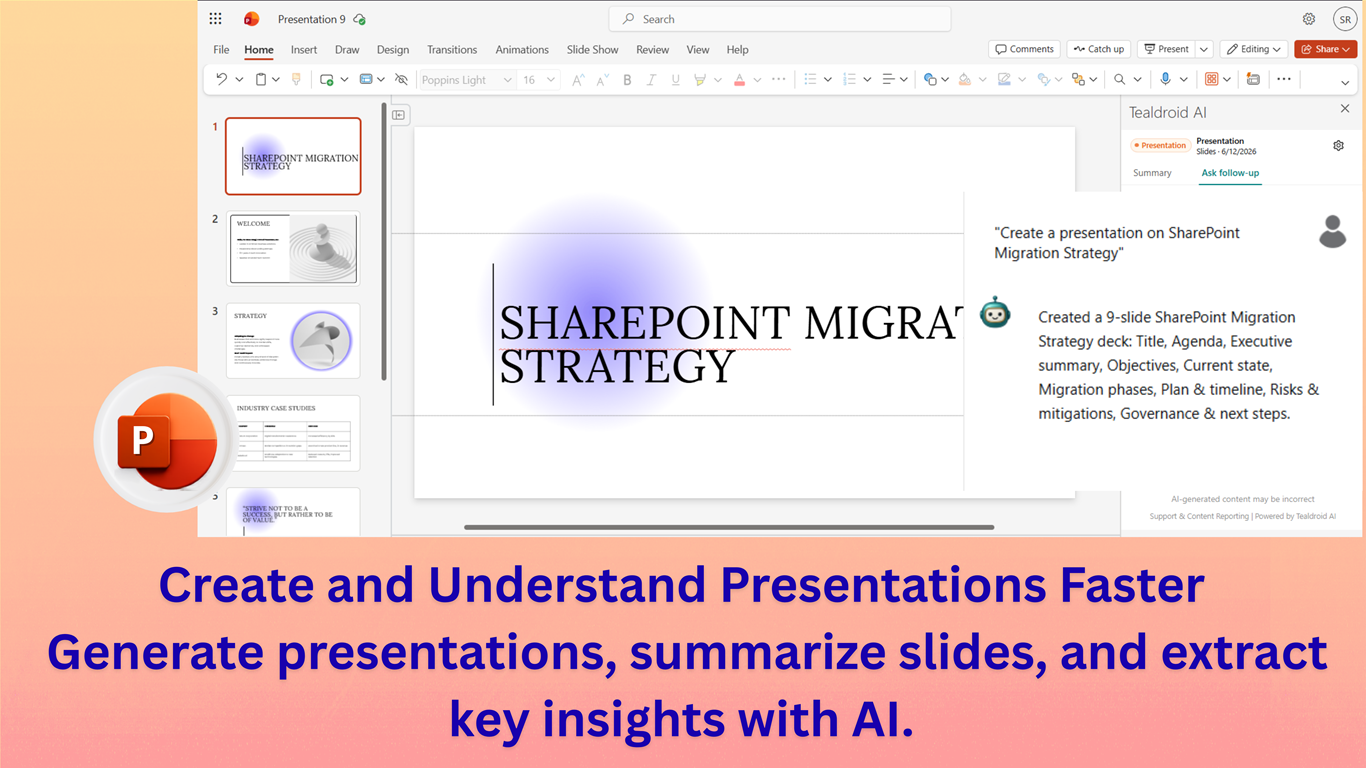Open the Present button dropdown arrow
Viewport: 1366px width, 768px height.
point(1204,49)
